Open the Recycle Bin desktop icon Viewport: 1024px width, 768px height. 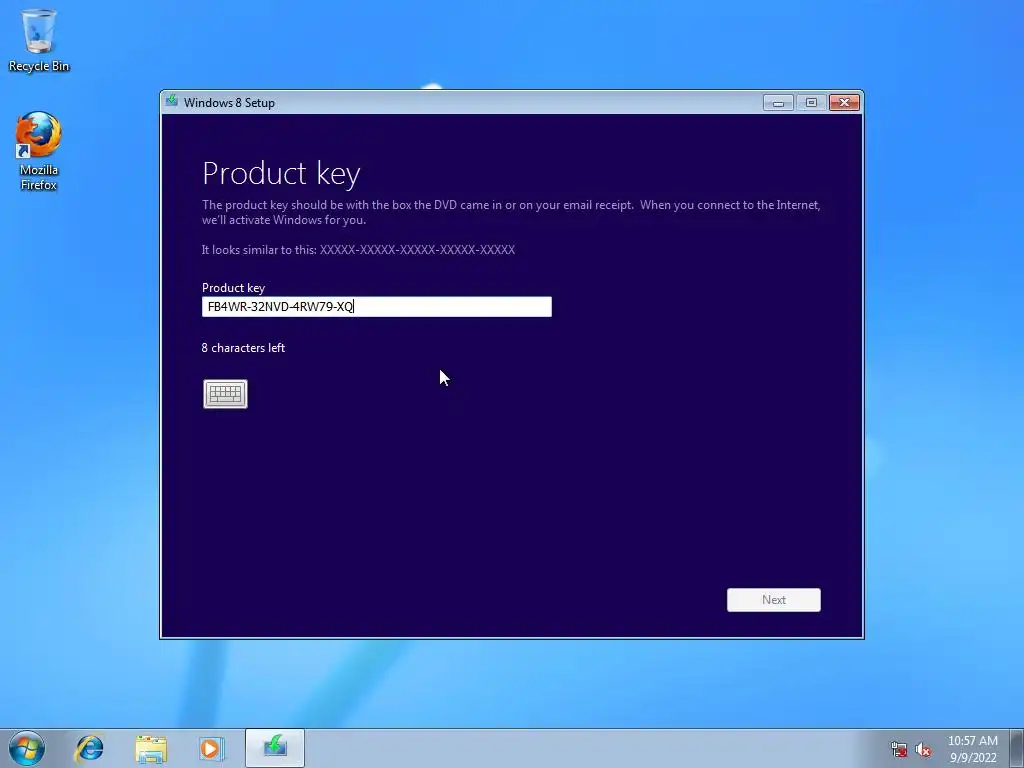(39, 40)
